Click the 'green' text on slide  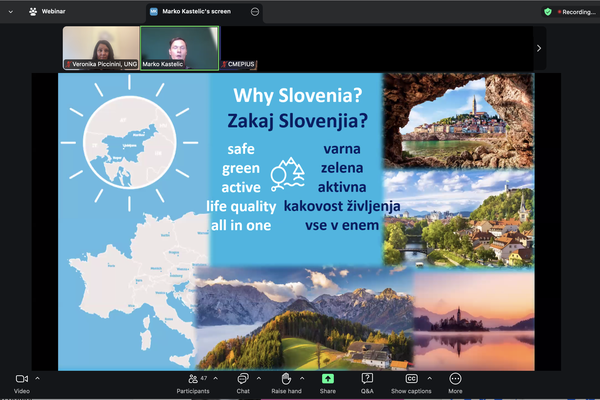(x=241, y=168)
